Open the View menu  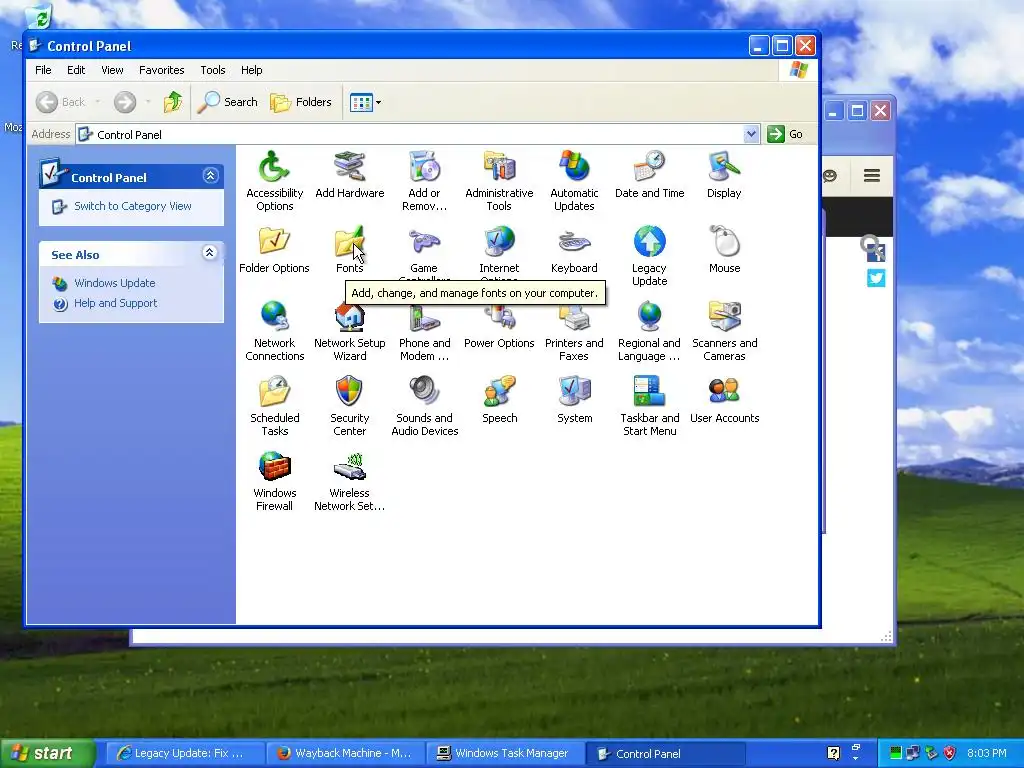point(112,70)
